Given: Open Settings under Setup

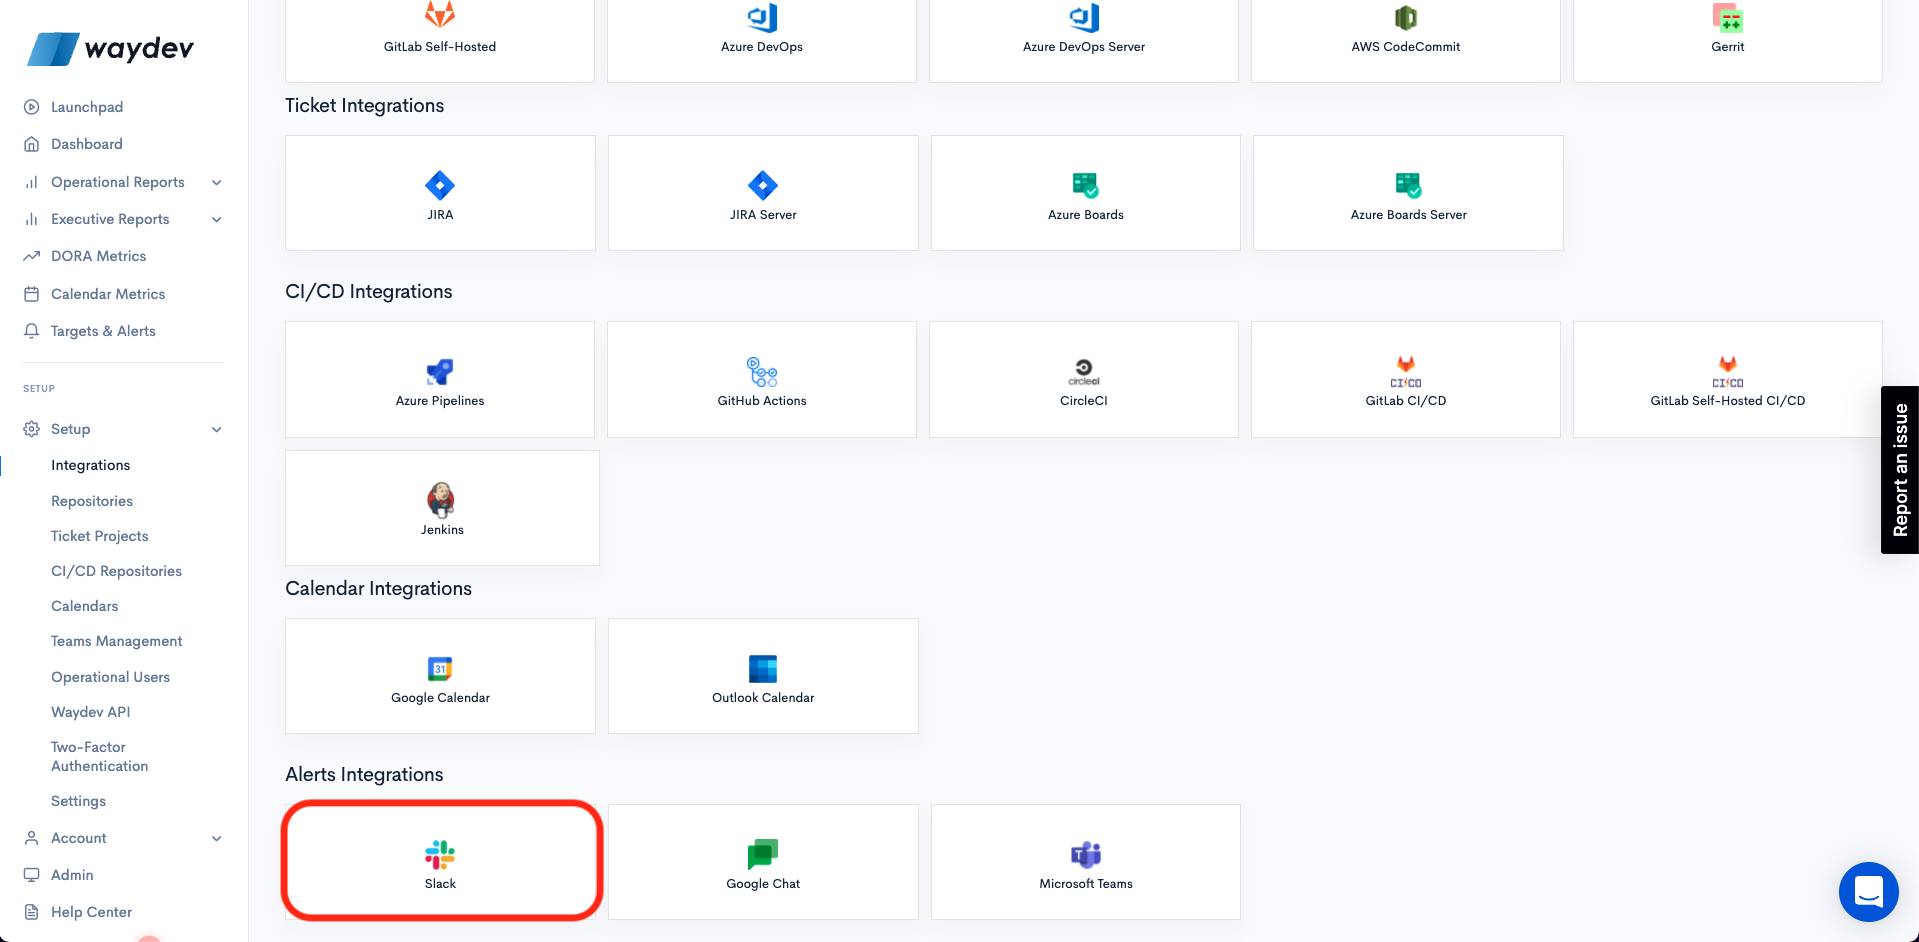Looking at the screenshot, I should 78,801.
